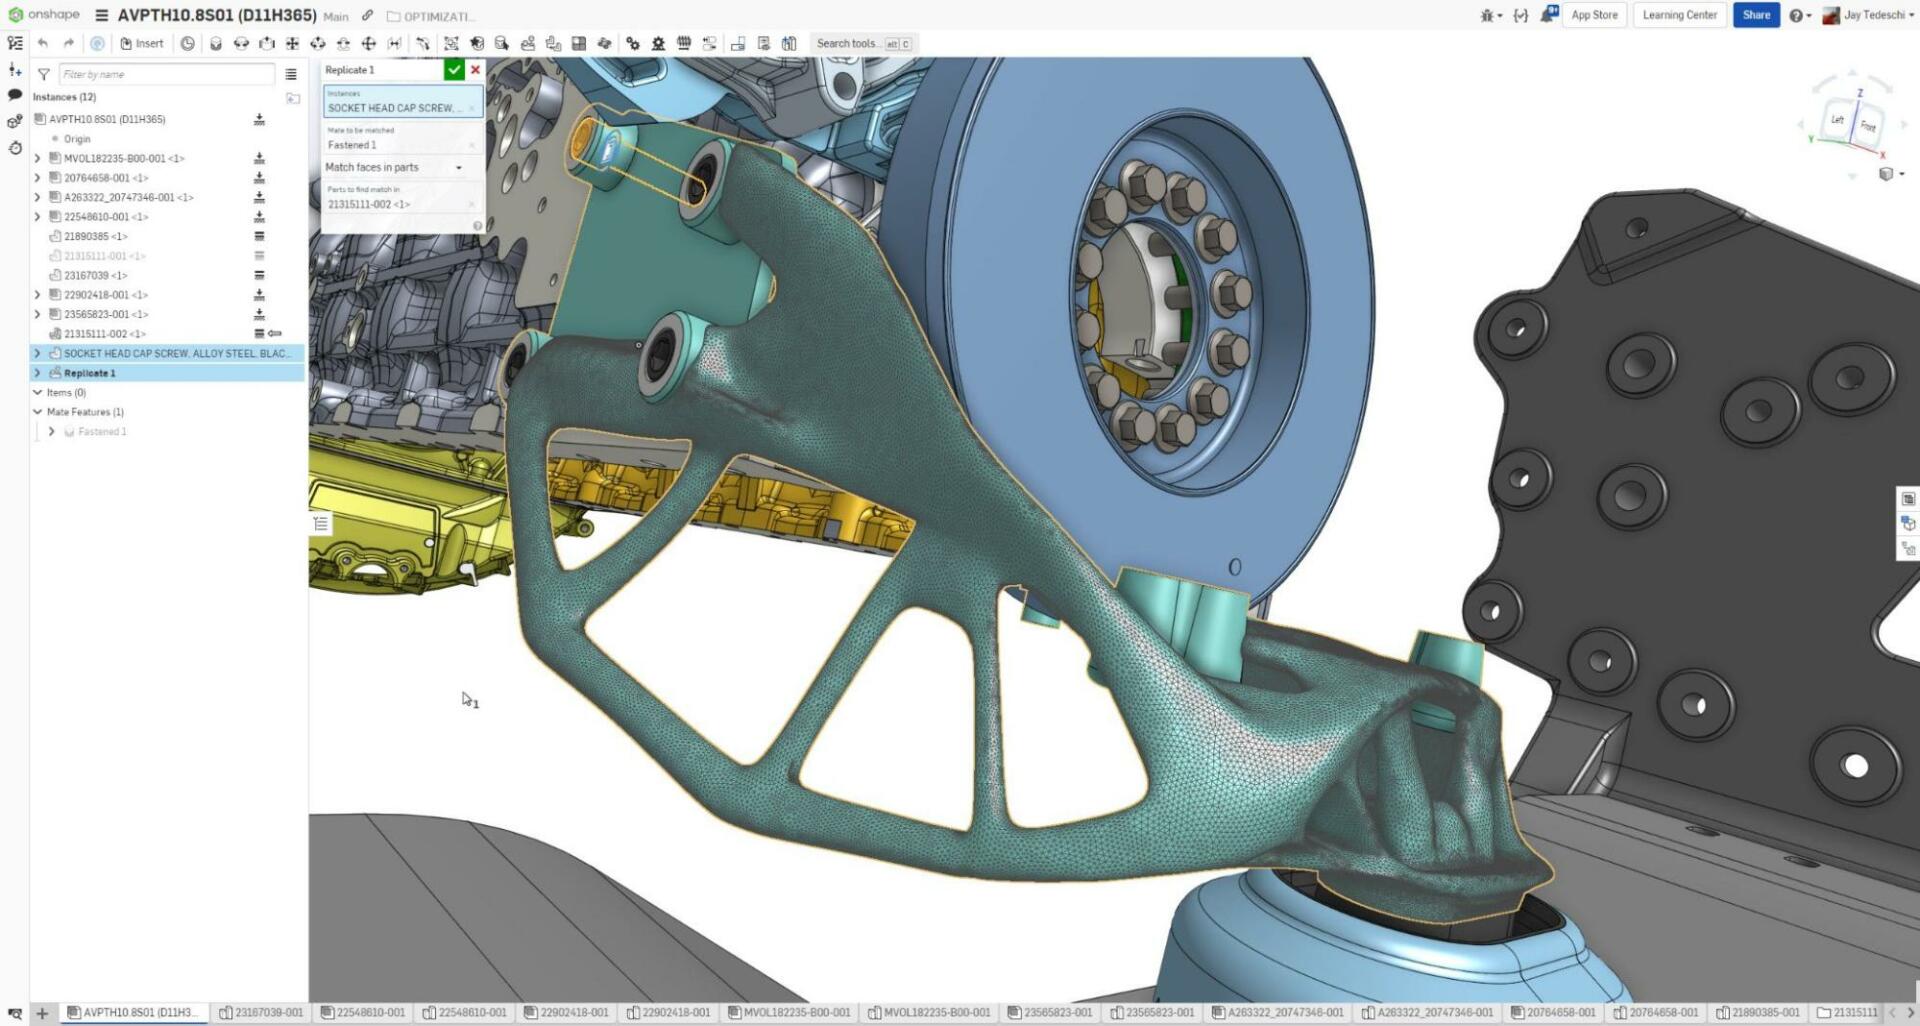Image resolution: width=1920 pixels, height=1026 pixels.
Task: Click the Share button
Action: tap(1756, 15)
